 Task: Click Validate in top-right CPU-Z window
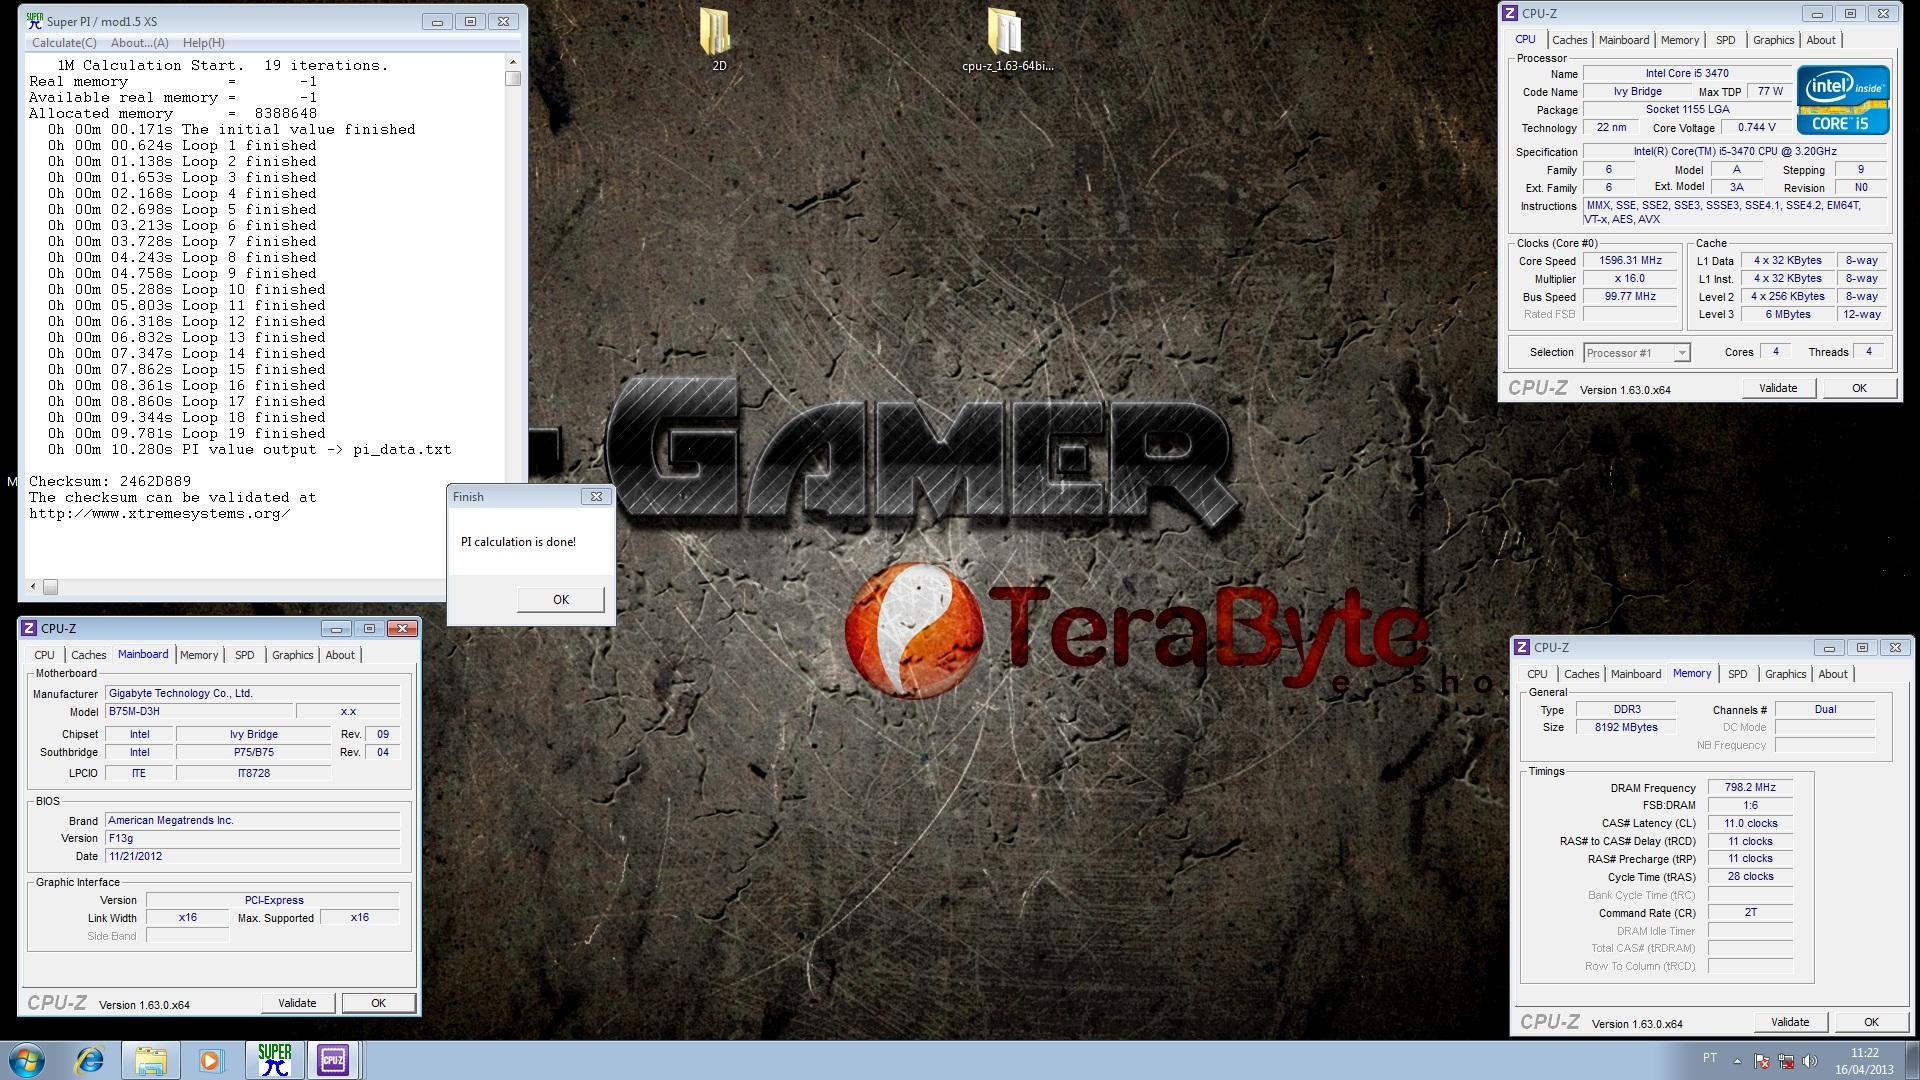1778,388
